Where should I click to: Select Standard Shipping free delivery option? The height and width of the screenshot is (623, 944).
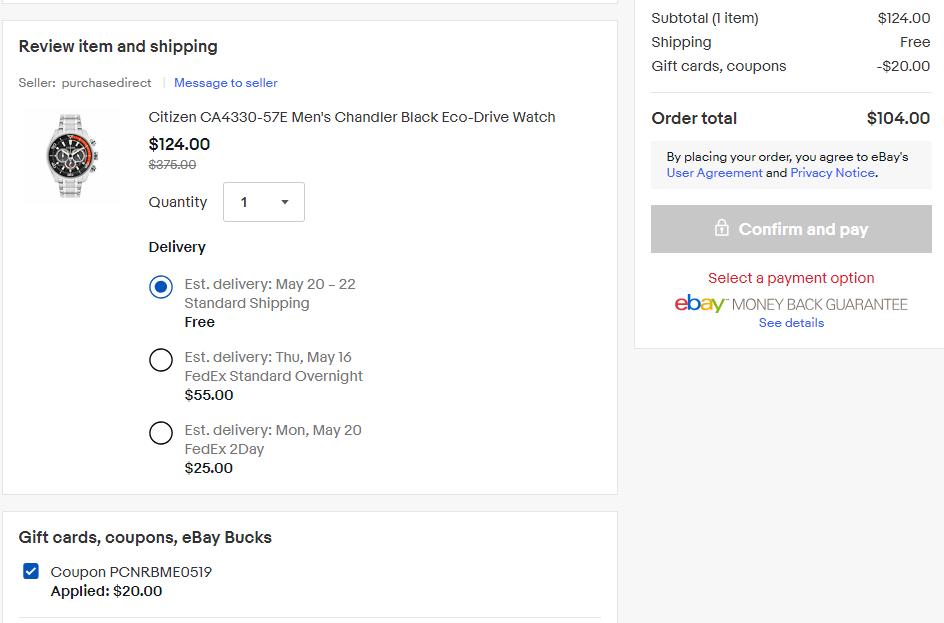tap(161, 287)
